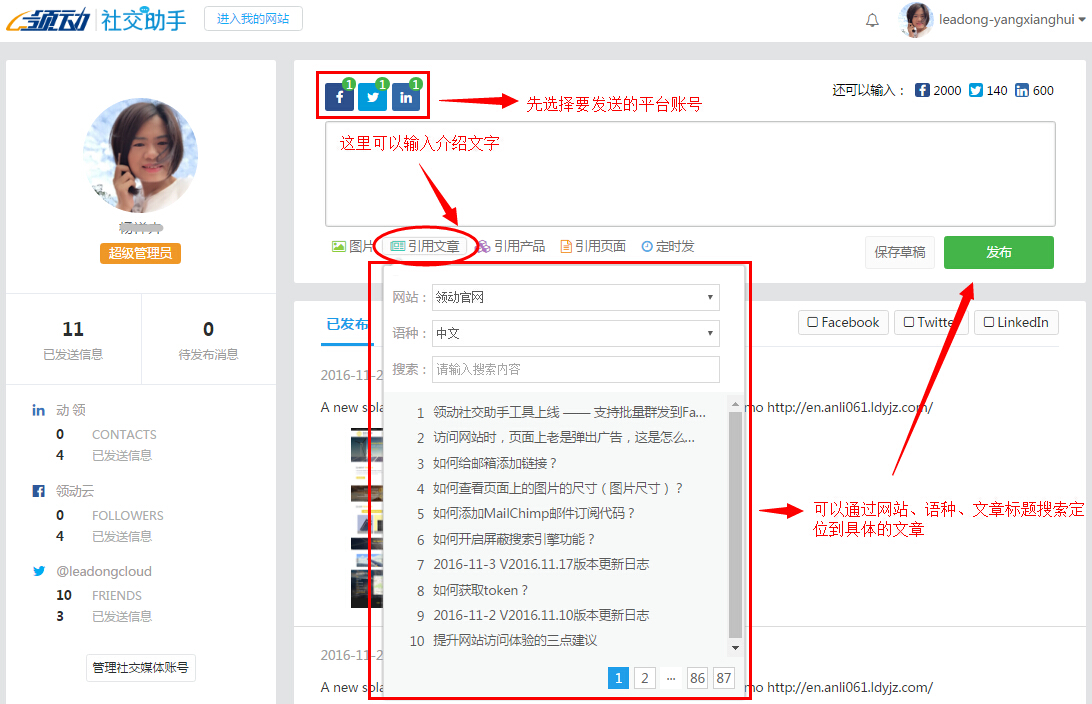Click the 保存草稿 save draft button
Viewport: 1092px width, 704px height.
(x=900, y=252)
